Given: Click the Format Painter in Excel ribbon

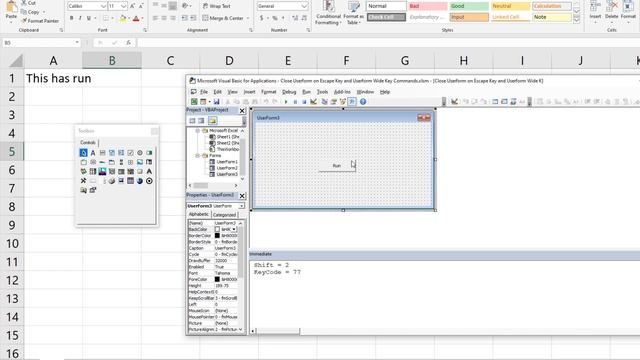Looking at the screenshot, I should (x=40, y=20).
